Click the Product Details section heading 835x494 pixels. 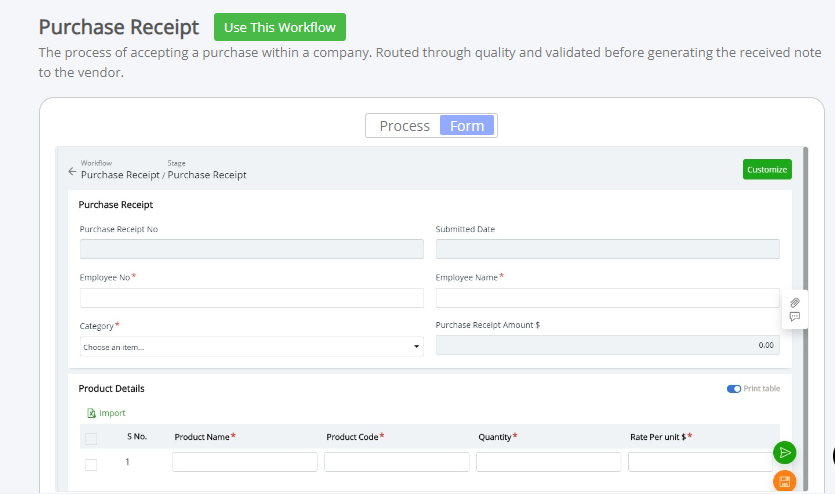pos(111,389)
